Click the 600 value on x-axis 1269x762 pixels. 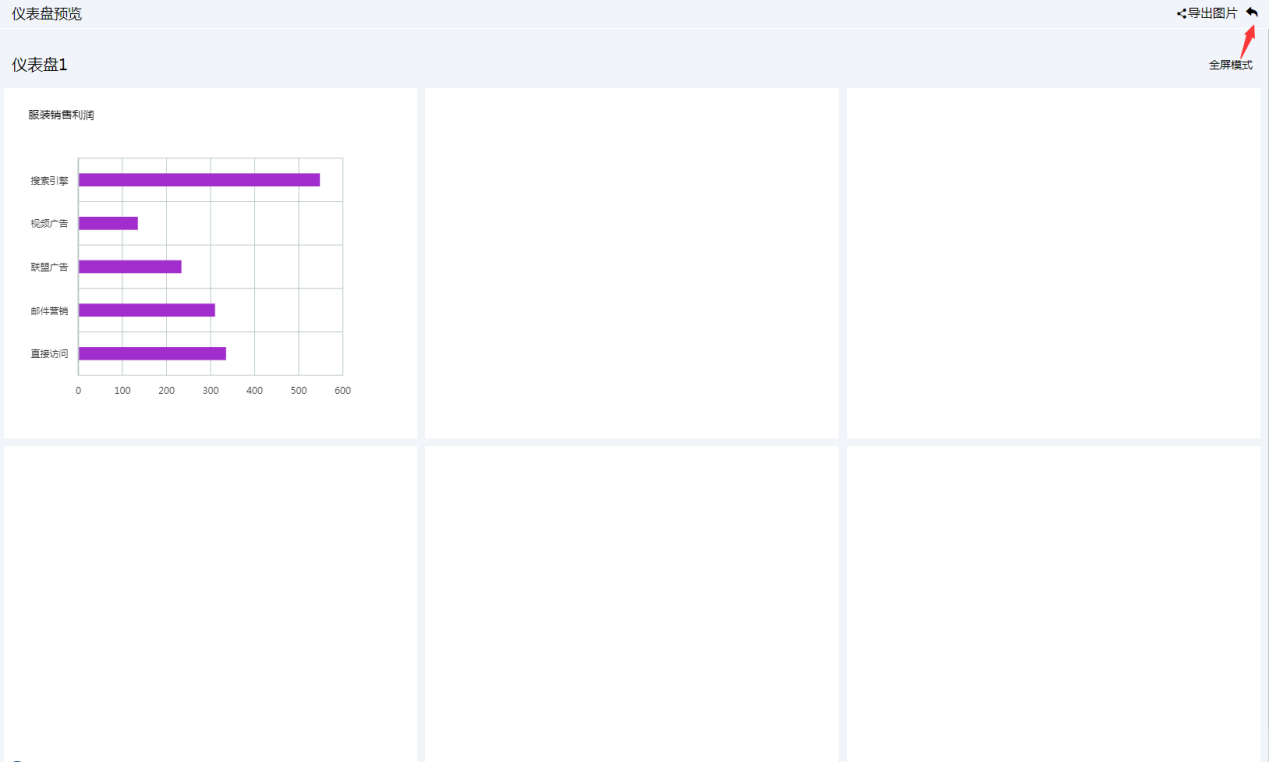pos(342,391)
